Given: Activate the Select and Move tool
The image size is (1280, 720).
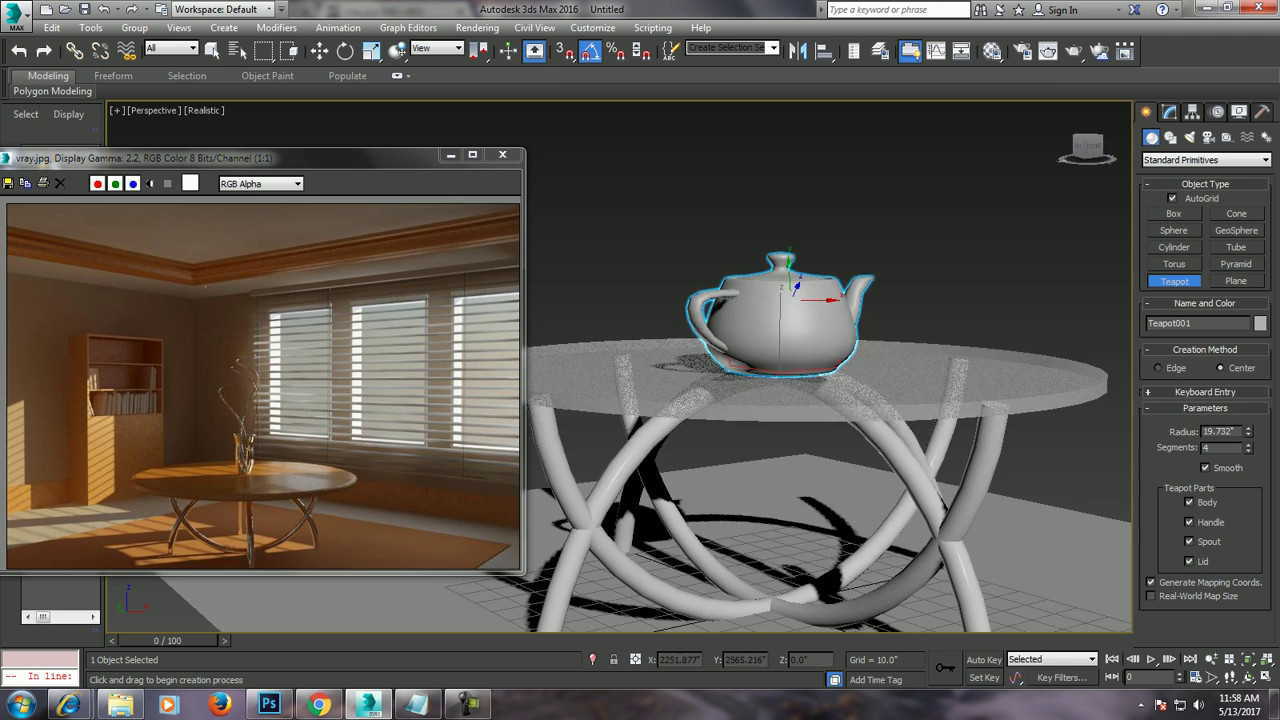Looking at the screenshot, I should pyautogui.click(x=319, y=51).
